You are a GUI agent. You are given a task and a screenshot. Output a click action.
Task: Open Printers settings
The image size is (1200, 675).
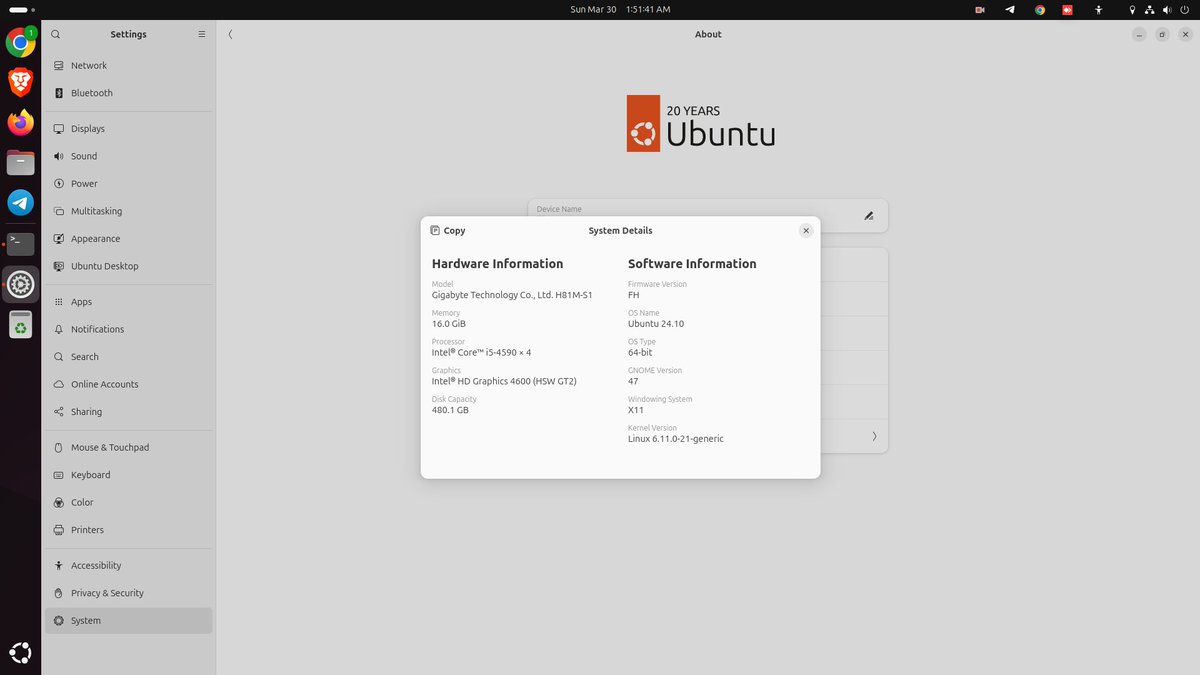pyautogui.click(x=129, y=530)
